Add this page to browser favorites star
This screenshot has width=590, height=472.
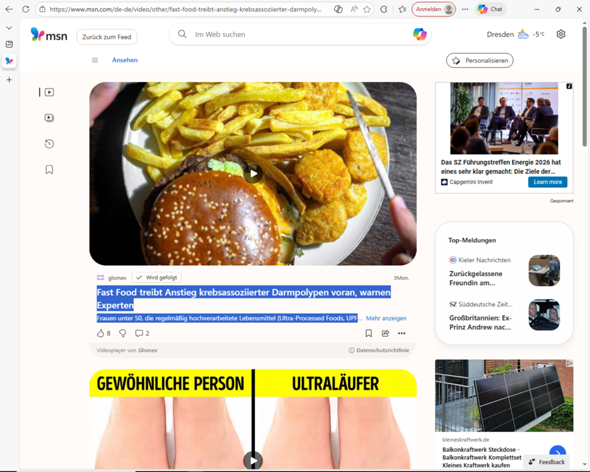(367, 9)
